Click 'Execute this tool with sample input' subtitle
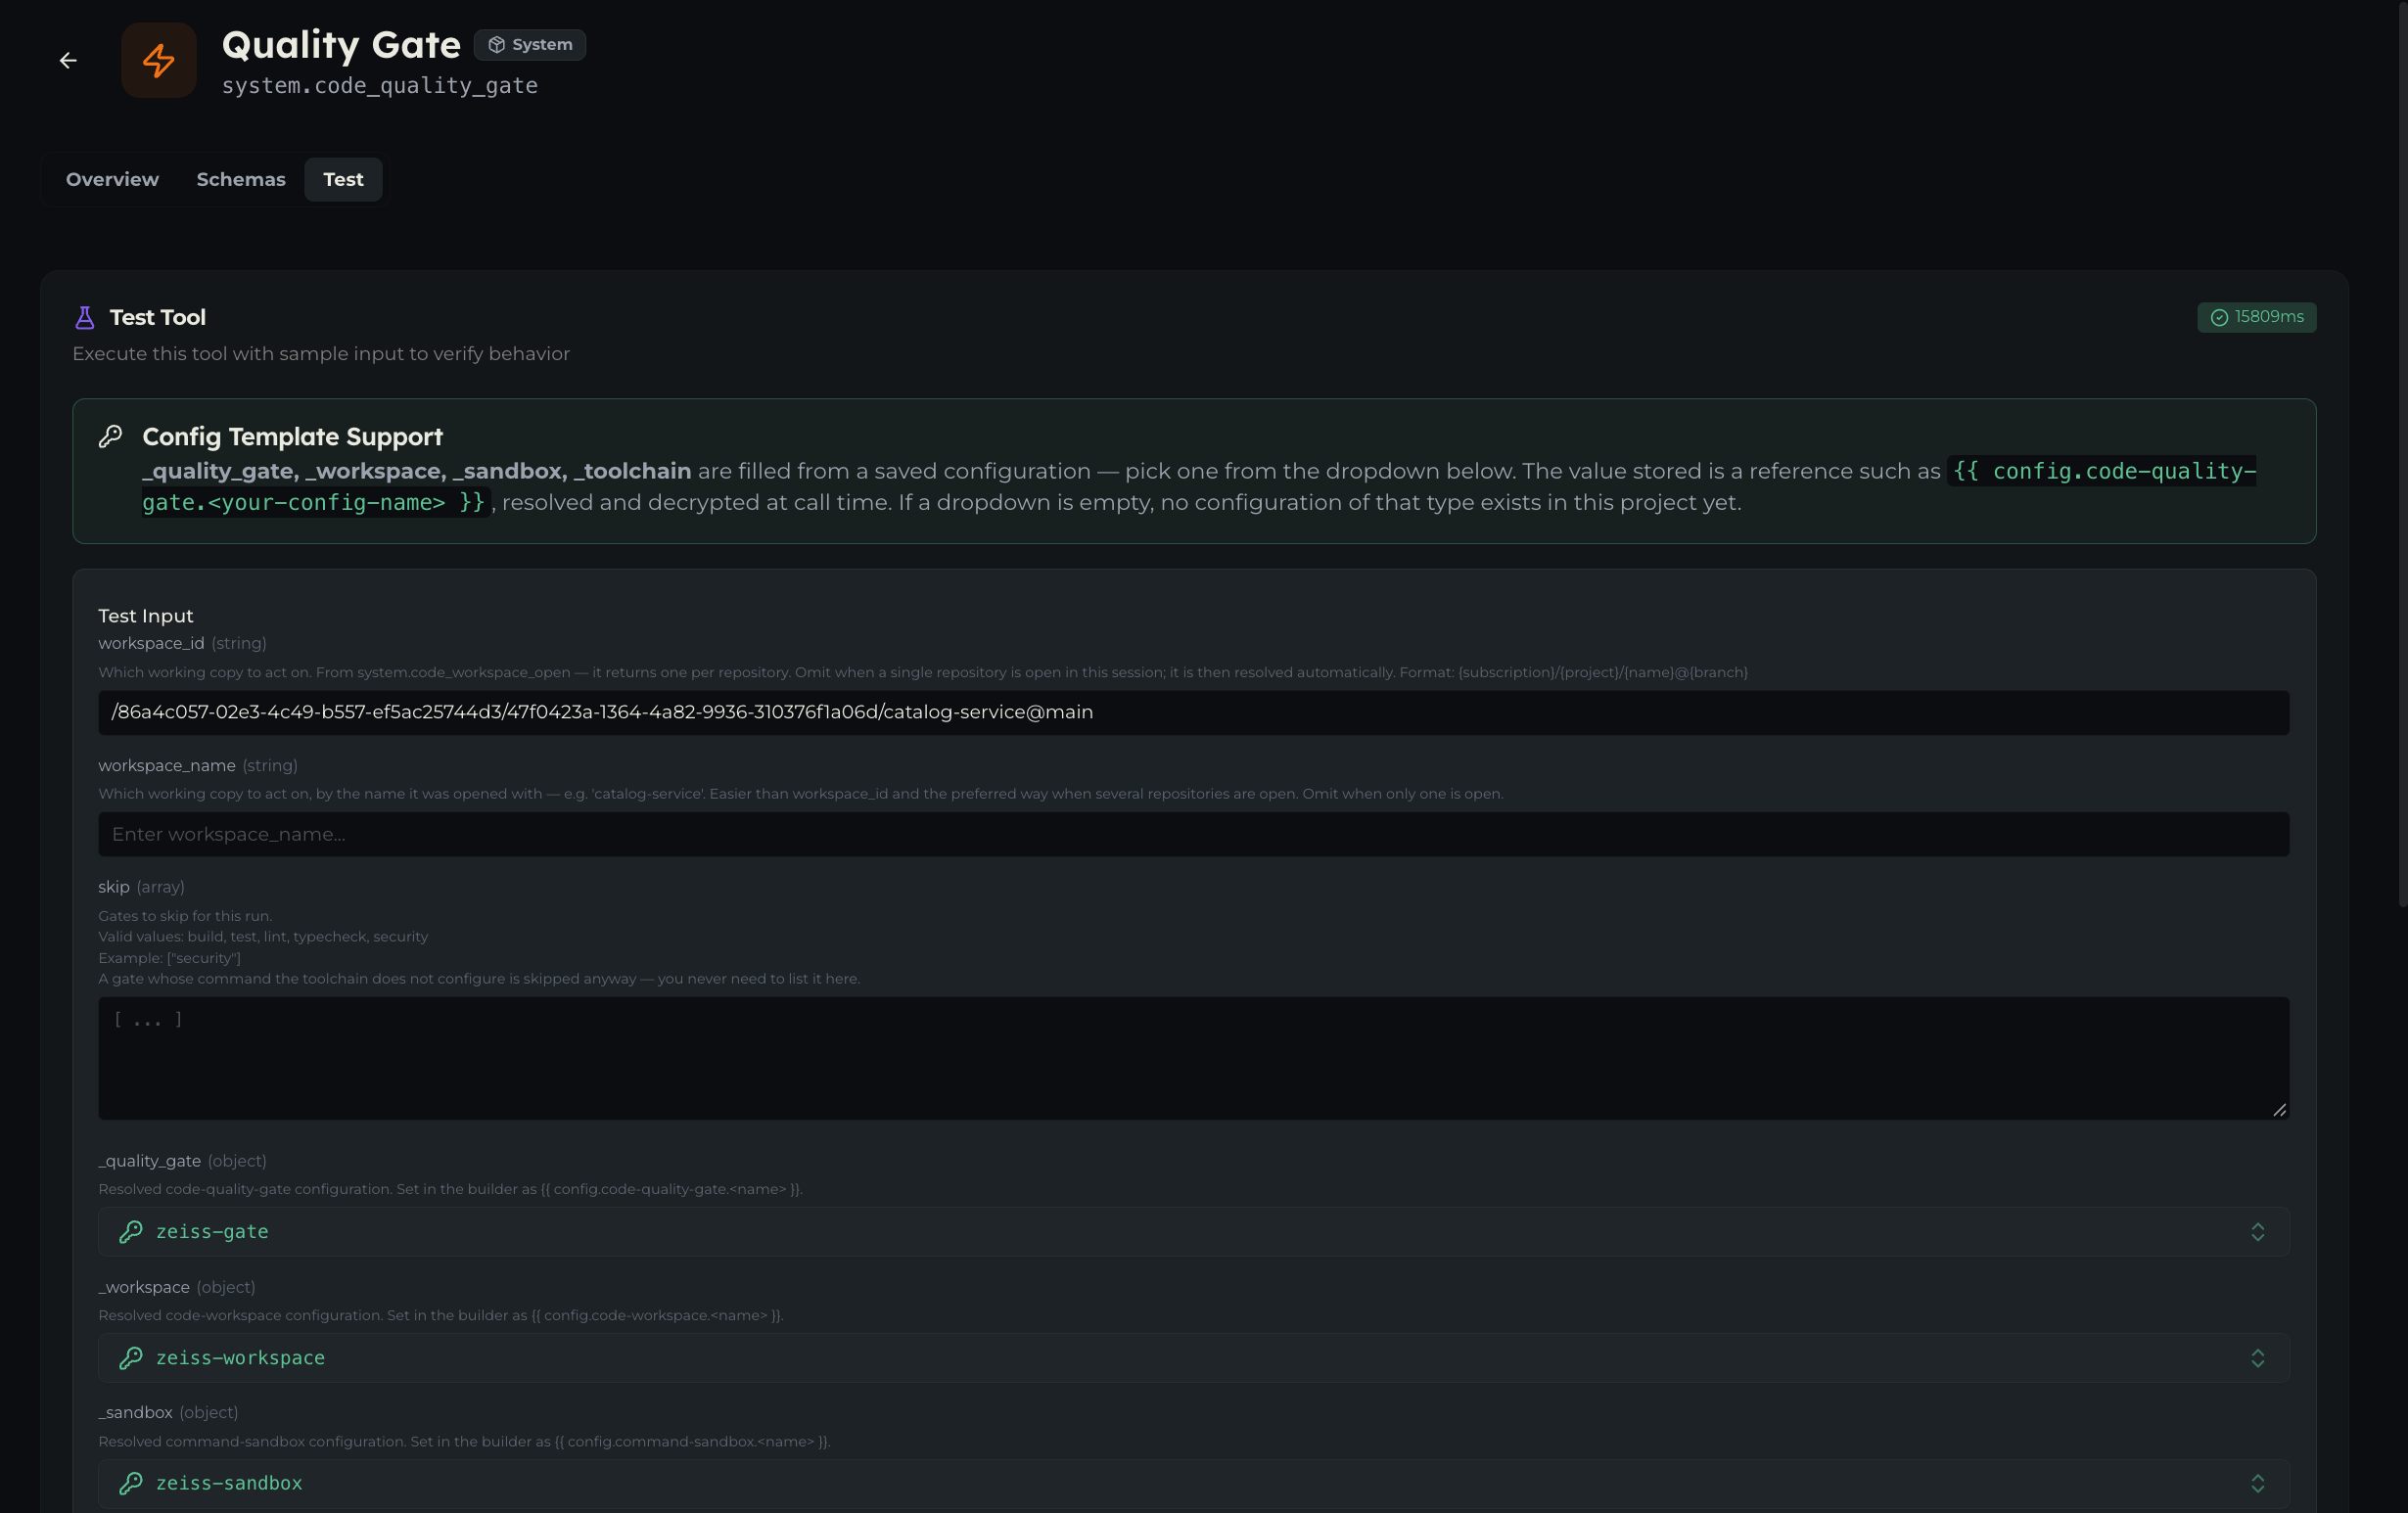Screen dimensions: 2408x1513 [x=321, y=354]
